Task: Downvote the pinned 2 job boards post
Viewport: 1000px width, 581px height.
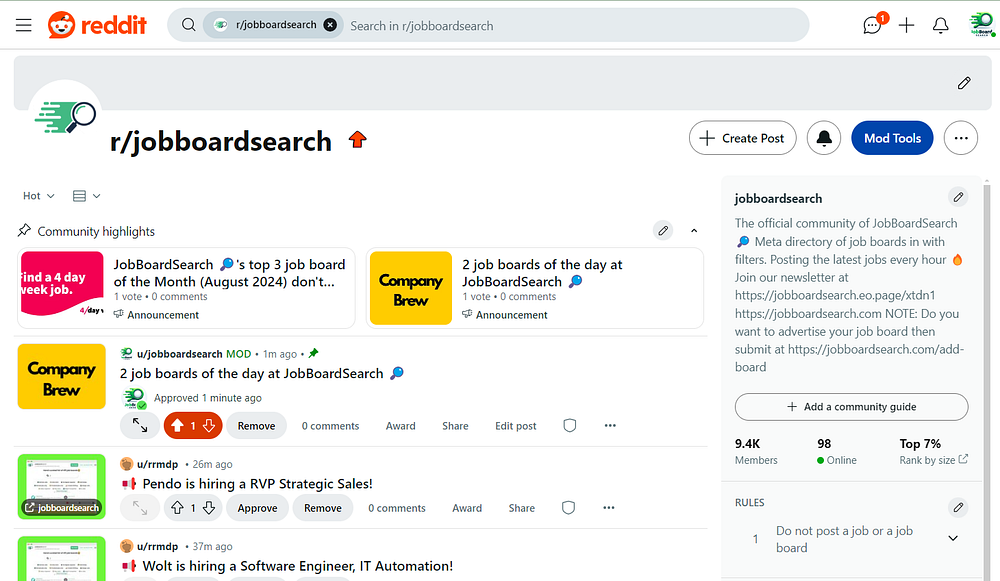Action: [209, 425]
